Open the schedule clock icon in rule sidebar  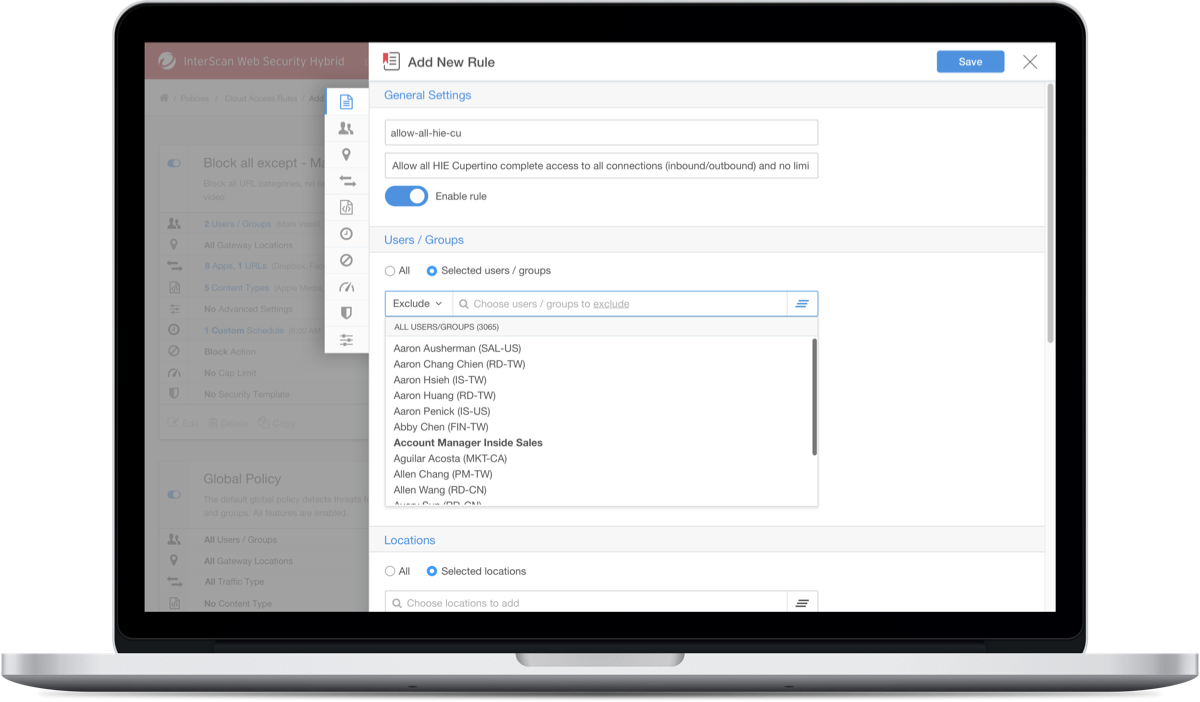[x=346, y=234]
